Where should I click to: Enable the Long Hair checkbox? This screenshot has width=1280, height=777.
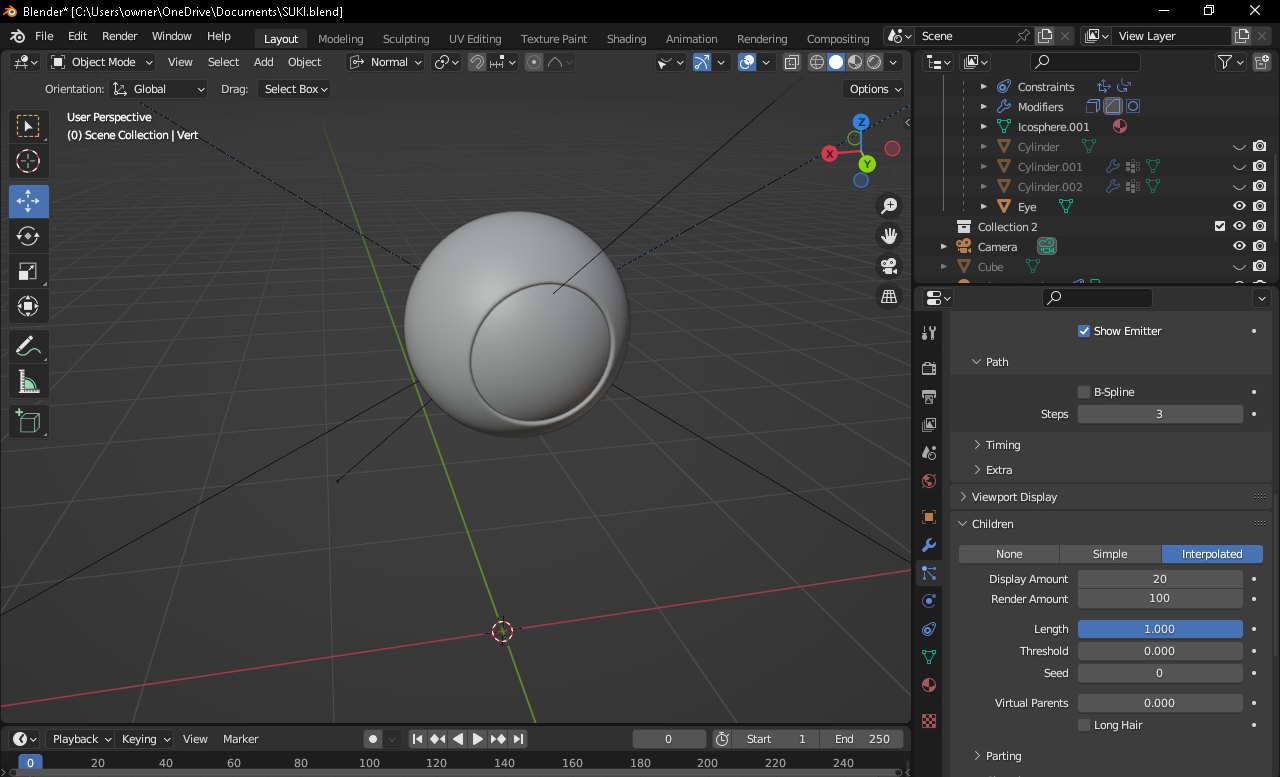1084,725
